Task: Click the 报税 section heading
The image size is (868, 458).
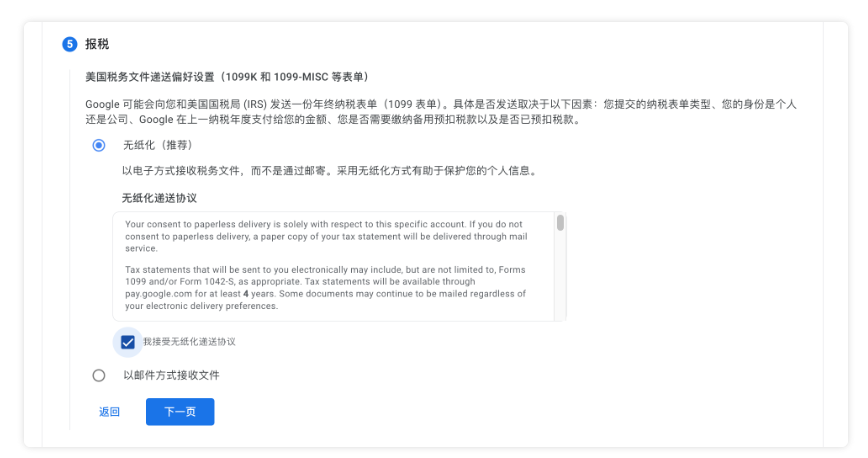Action: (x=97, y=44)
